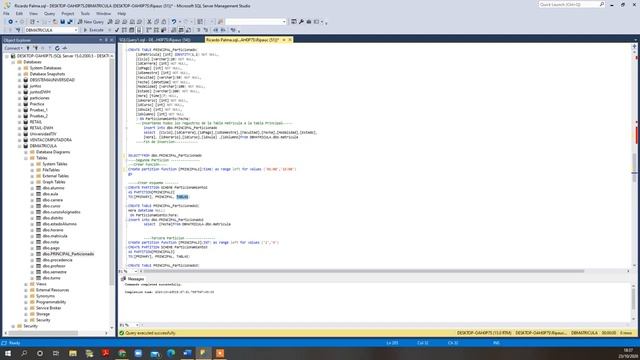
Task: Click the Undo arrow icon
Action: pyautogui.click(x=174, y=22)
